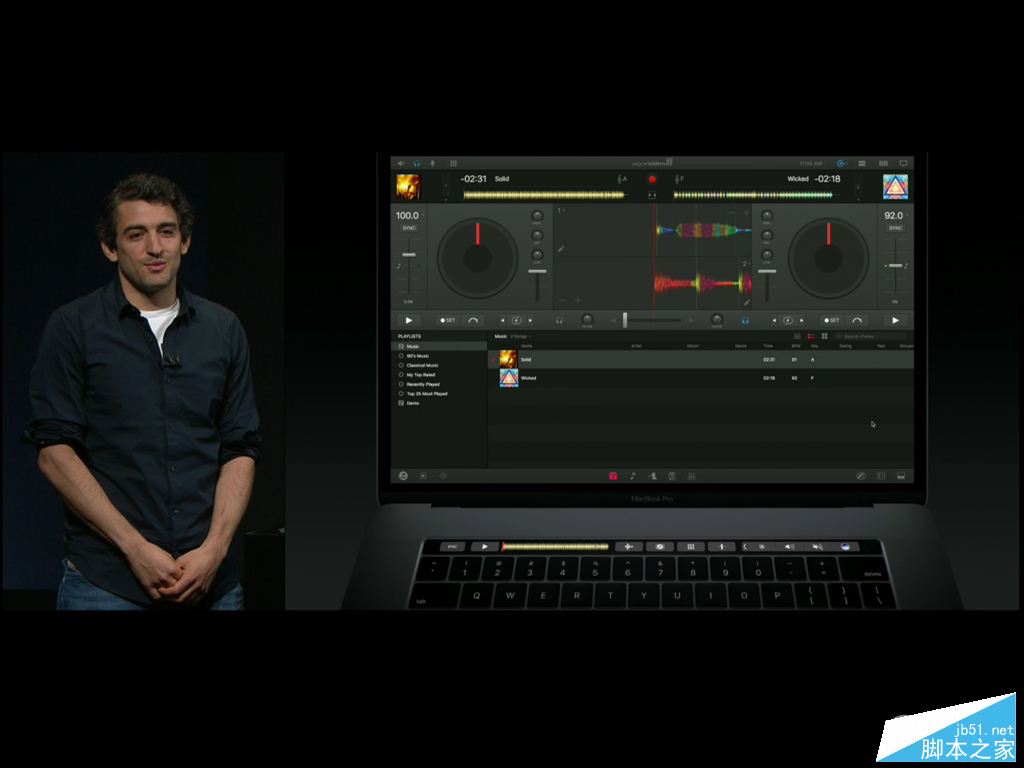Screen dimensions: 1024x768
Task: Select the music note tab icon in bottom bar
Action: coord(633,477)
